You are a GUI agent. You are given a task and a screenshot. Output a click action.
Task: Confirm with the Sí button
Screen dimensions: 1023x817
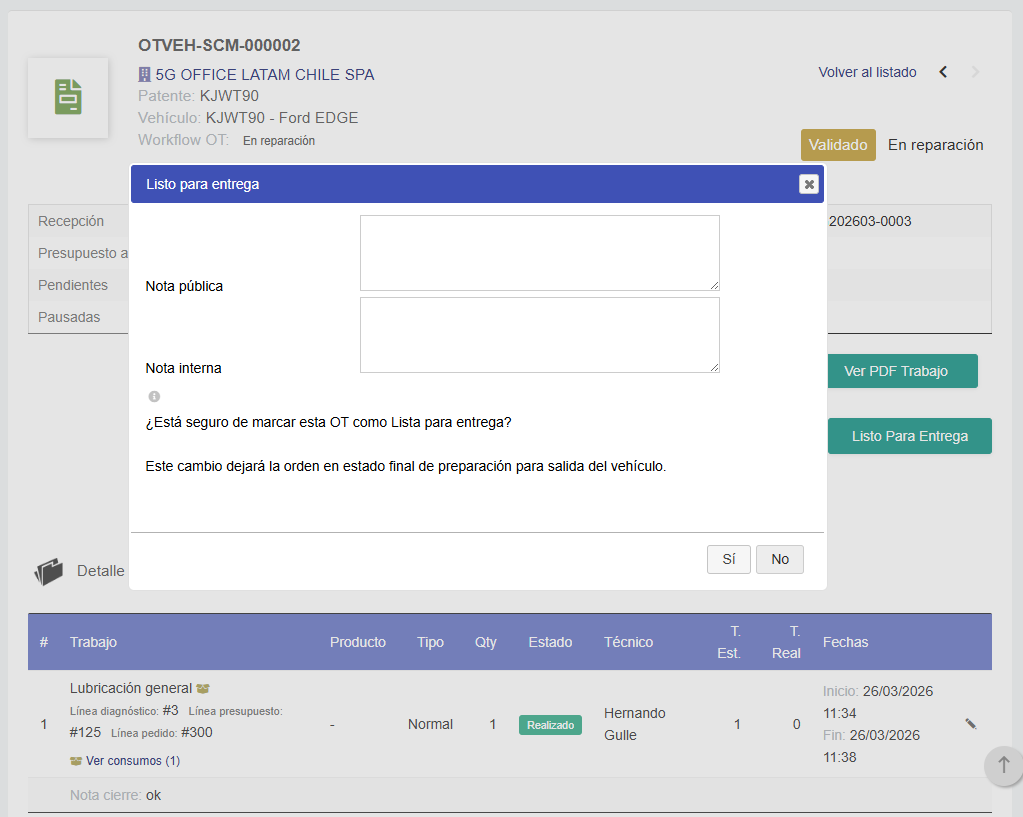tap(728, 560)
